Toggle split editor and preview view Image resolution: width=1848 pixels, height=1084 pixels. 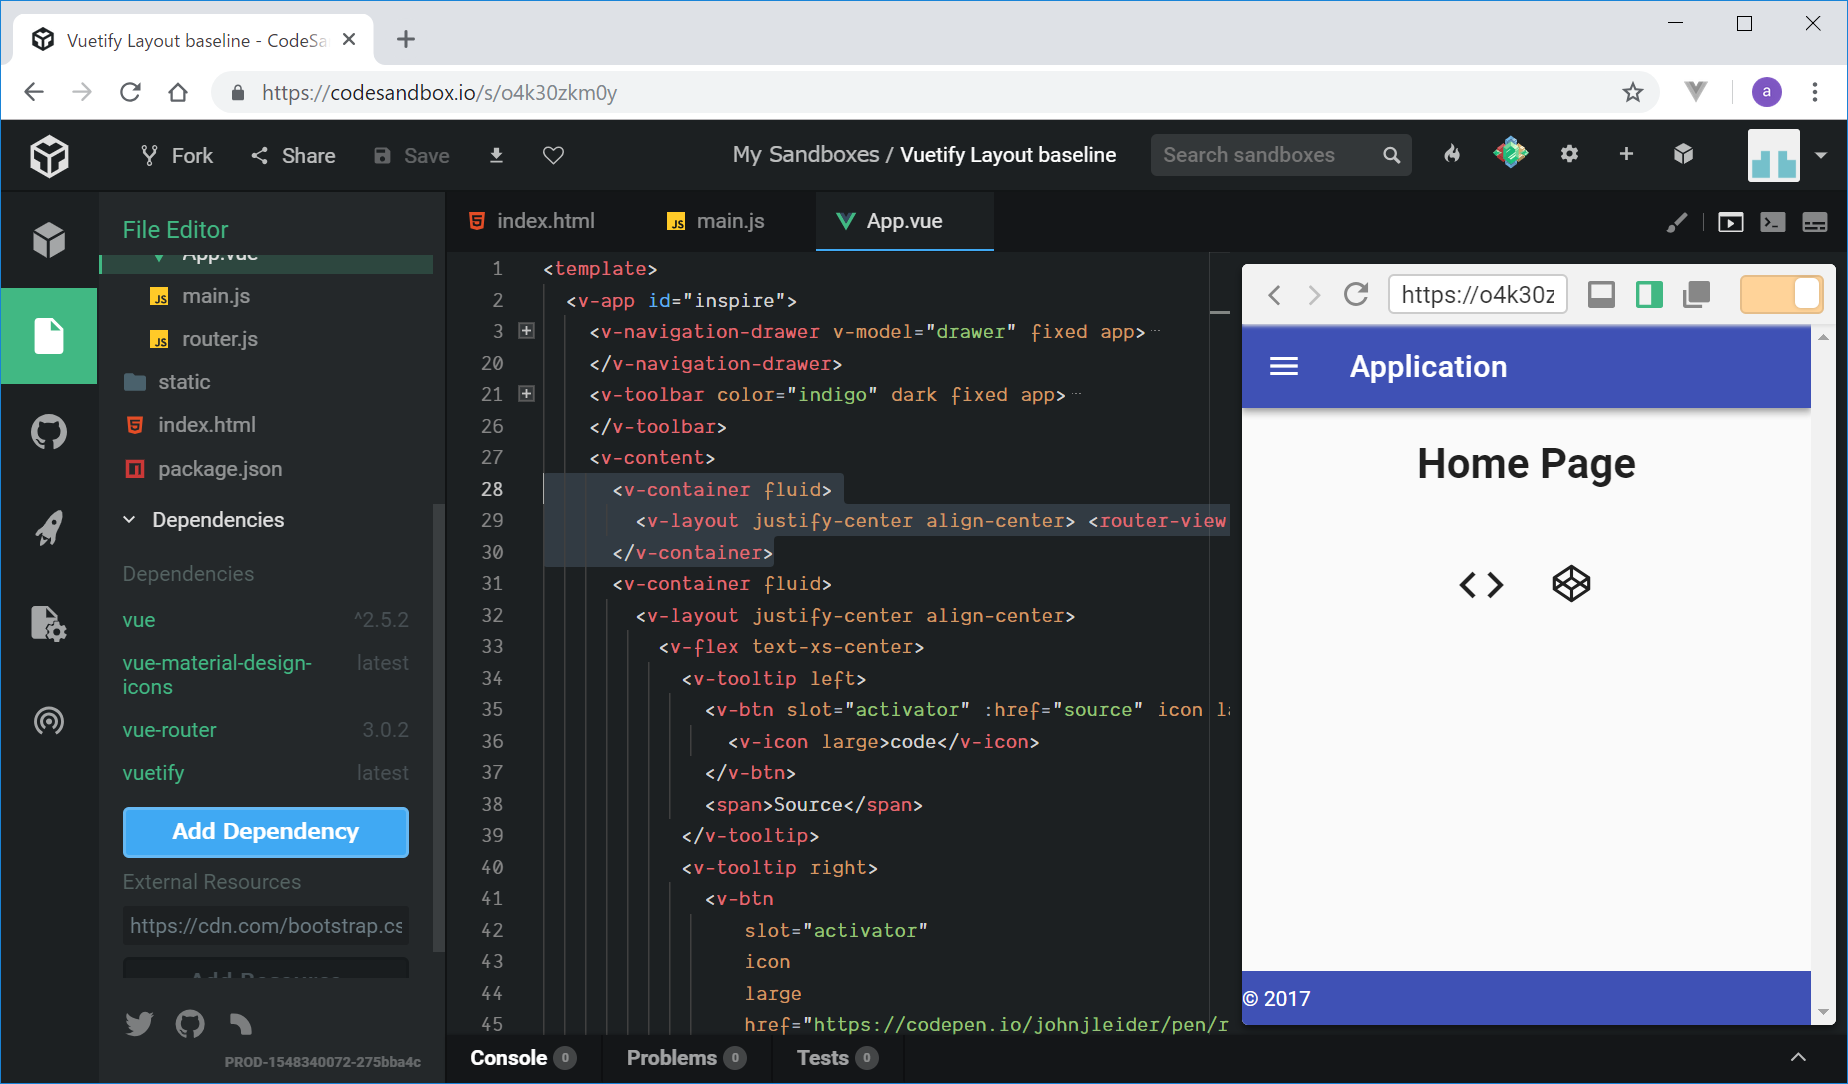(1649, 295)
